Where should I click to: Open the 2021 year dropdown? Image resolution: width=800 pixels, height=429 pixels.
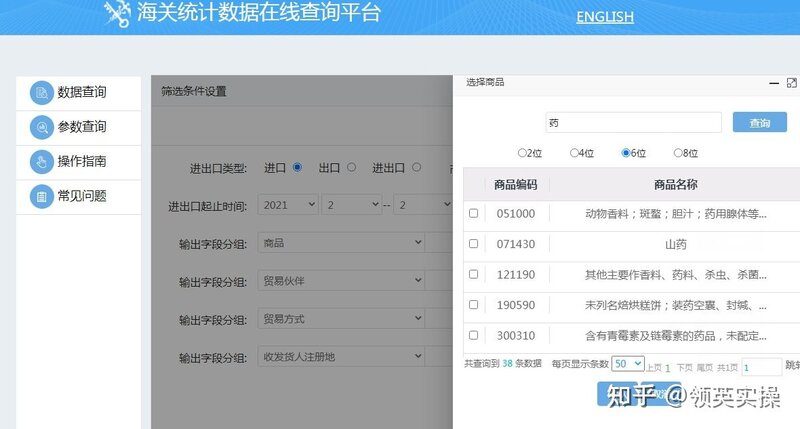(288, 204)
